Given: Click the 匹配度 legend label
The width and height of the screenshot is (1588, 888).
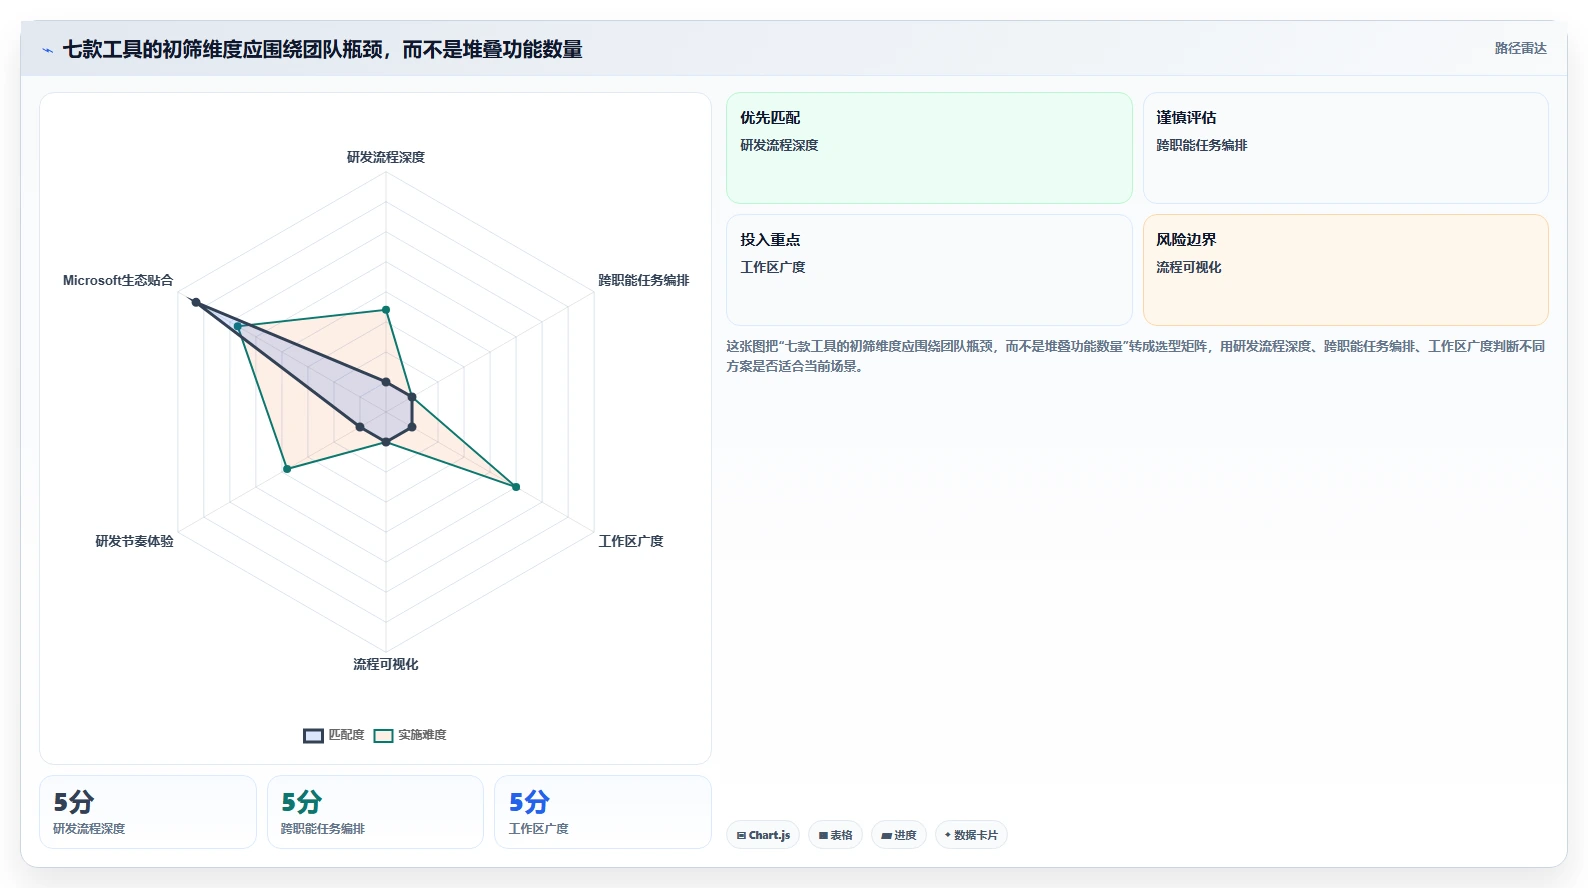Looking at the screenshot, I should pyautogui.click(x=346, y=735).
